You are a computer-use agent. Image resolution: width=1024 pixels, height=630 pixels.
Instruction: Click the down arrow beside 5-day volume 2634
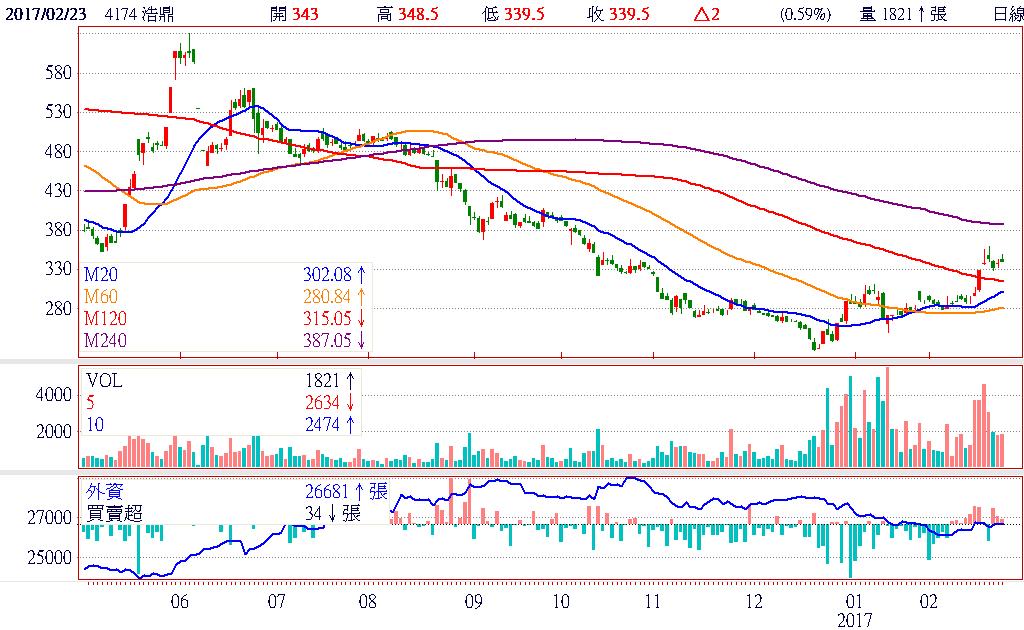click(351, 403)
